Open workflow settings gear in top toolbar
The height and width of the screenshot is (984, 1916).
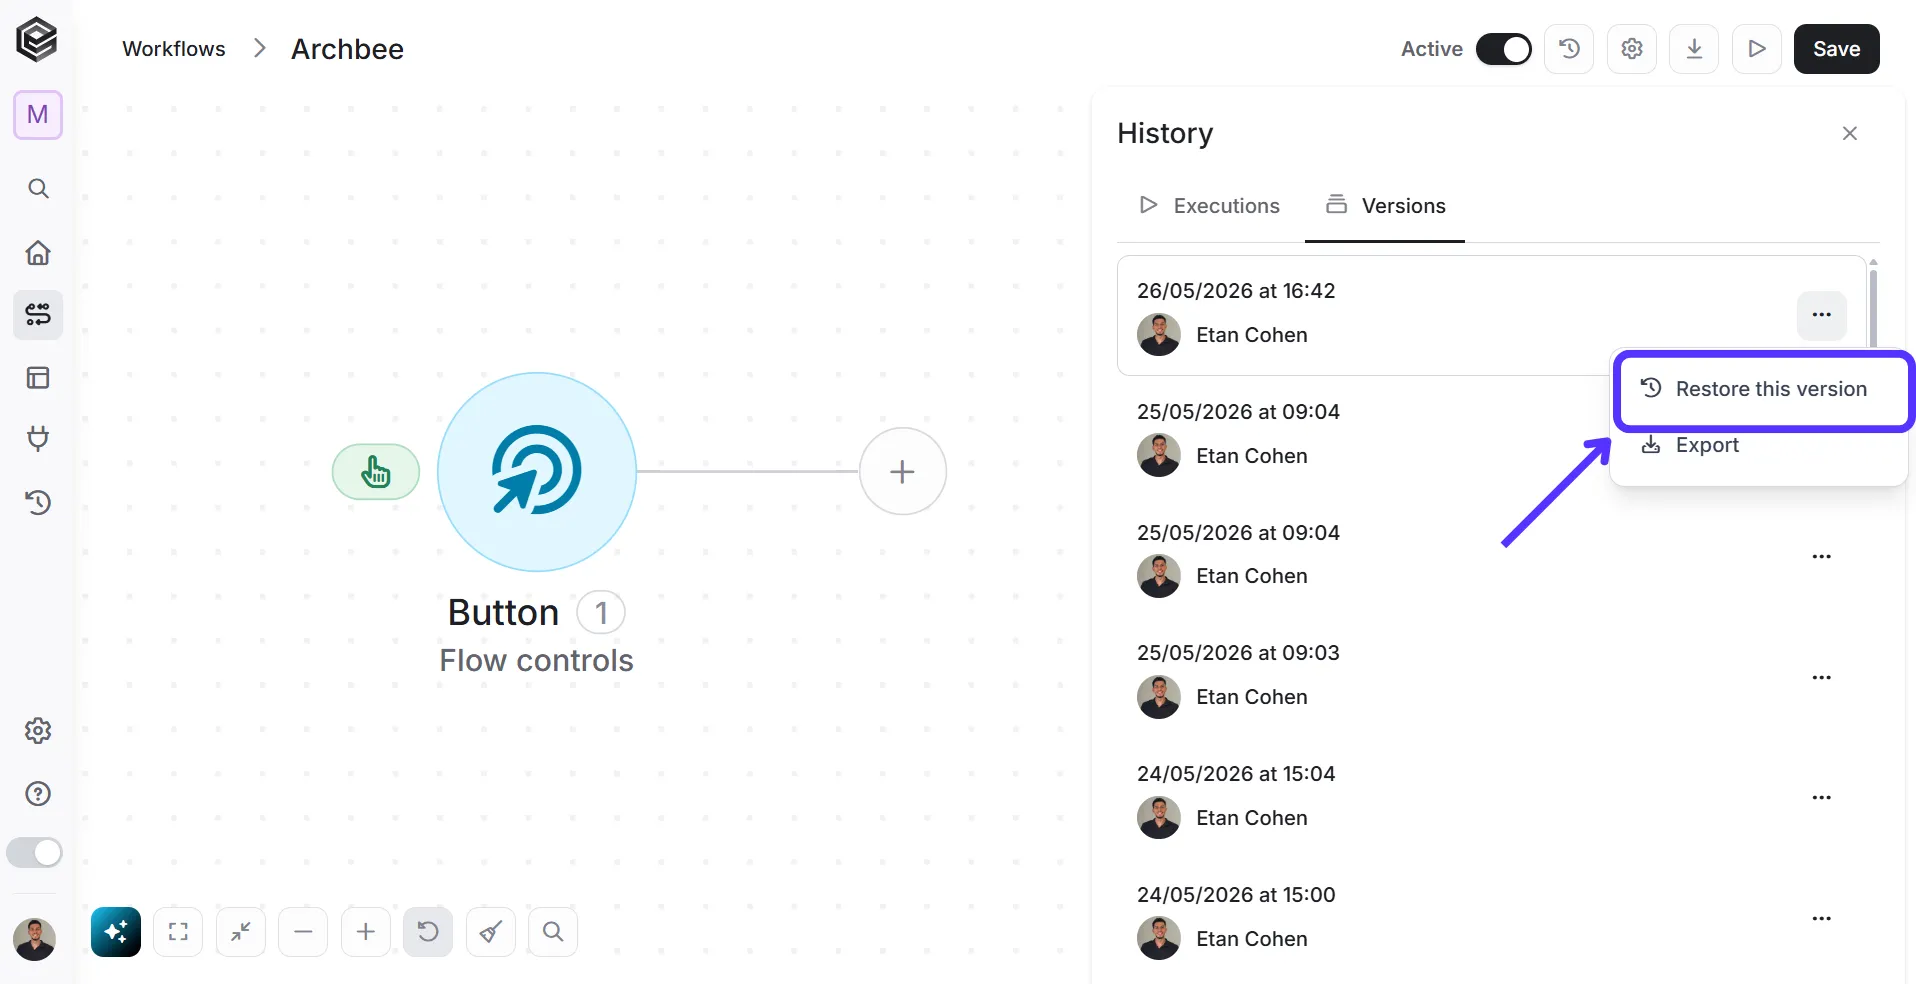(1632, 49)
